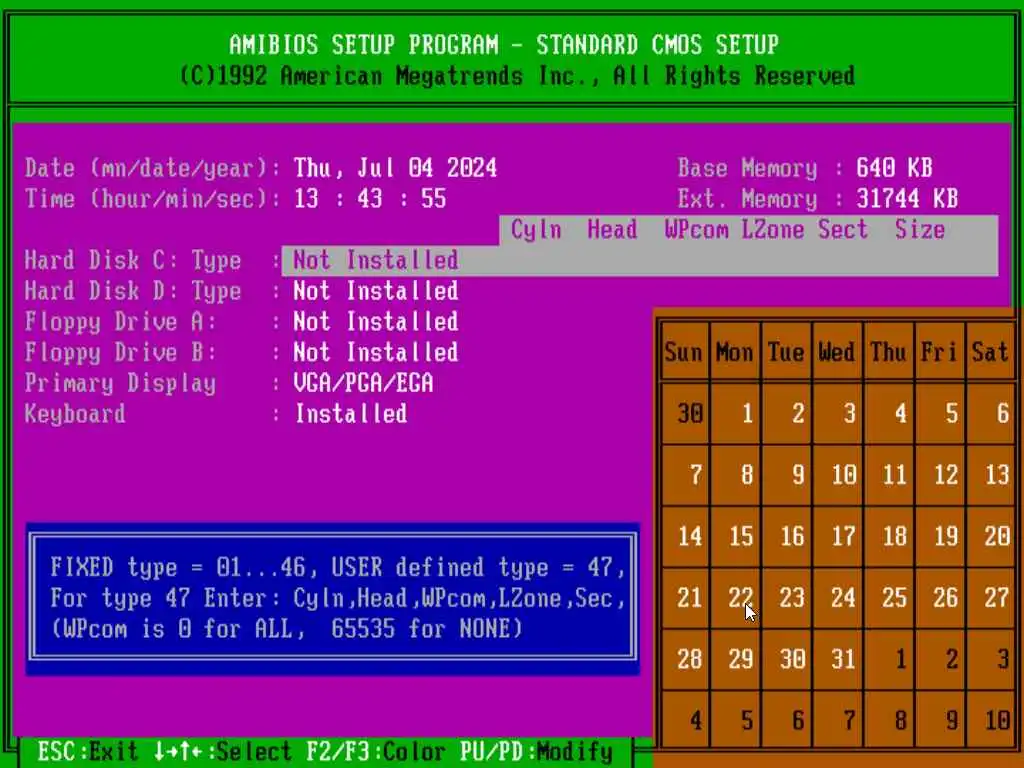Viewport: 1024px width, 768px height.
Task: Click the Cyln column header
Action: tap(536, 229)
